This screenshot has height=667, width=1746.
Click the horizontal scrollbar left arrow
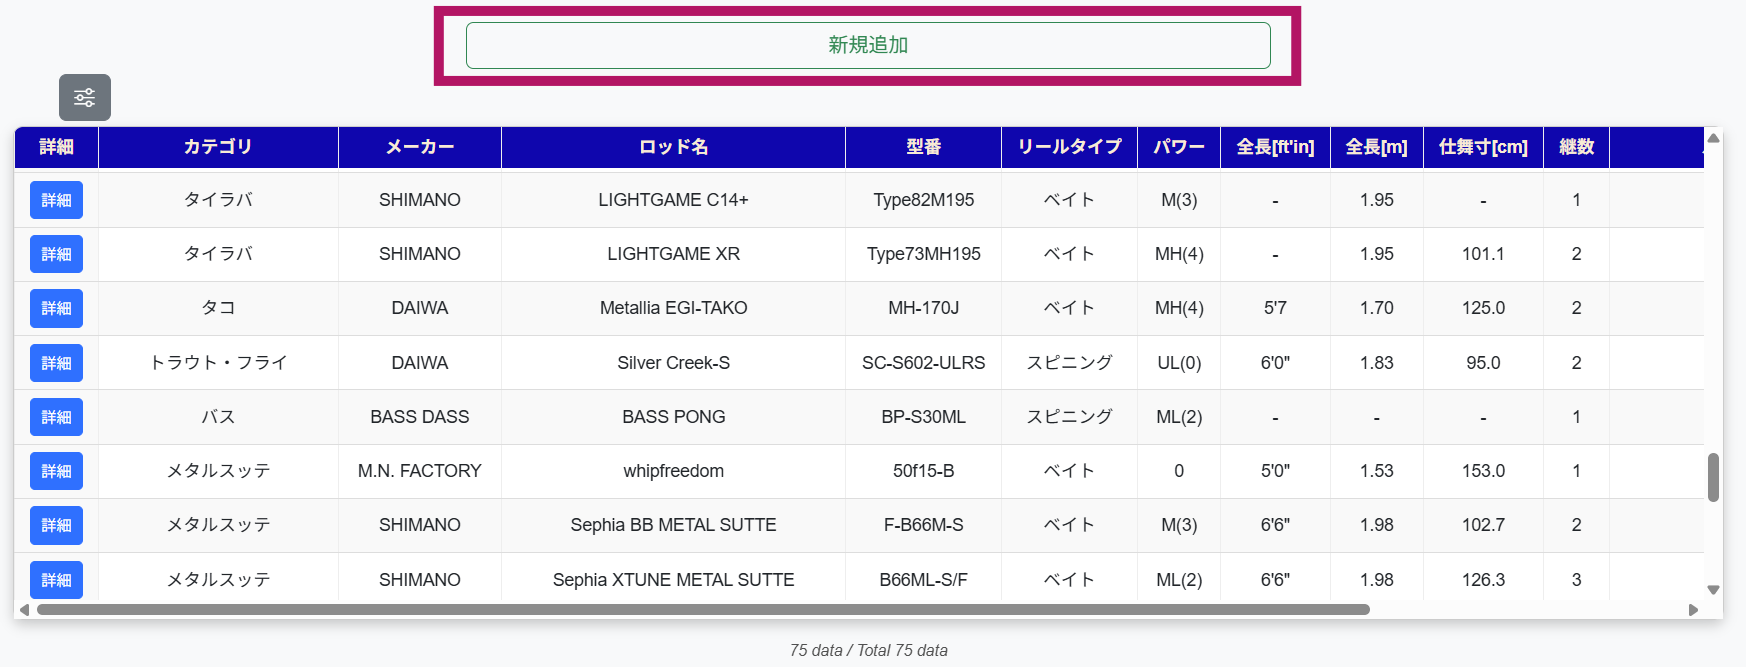pos(24,610)
